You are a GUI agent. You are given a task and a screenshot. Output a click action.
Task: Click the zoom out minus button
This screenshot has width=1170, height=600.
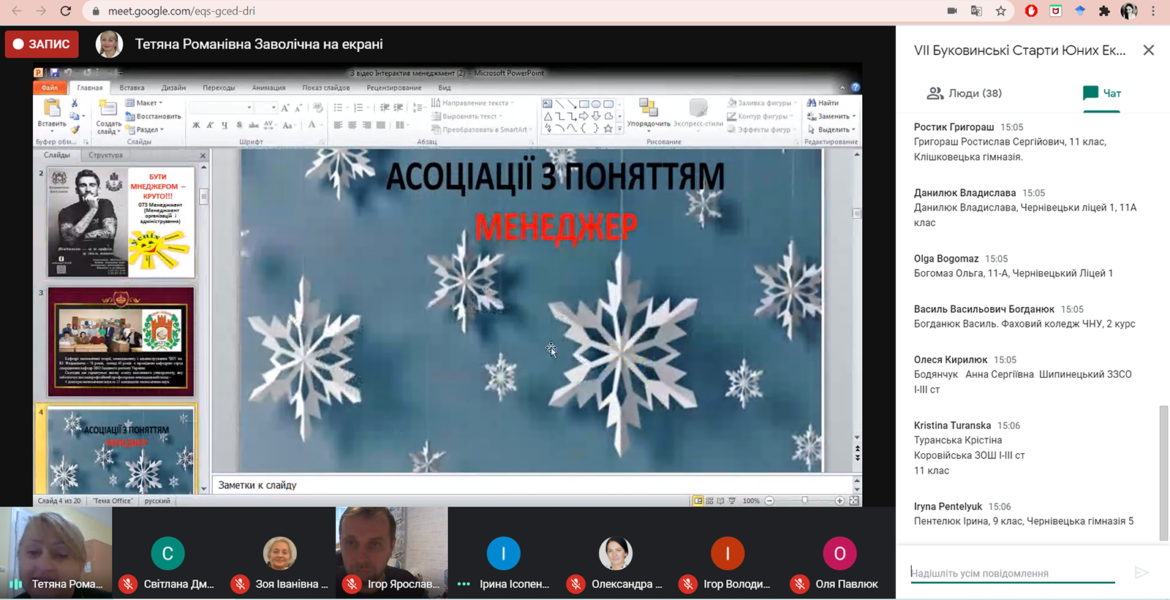tap(769, 501)
